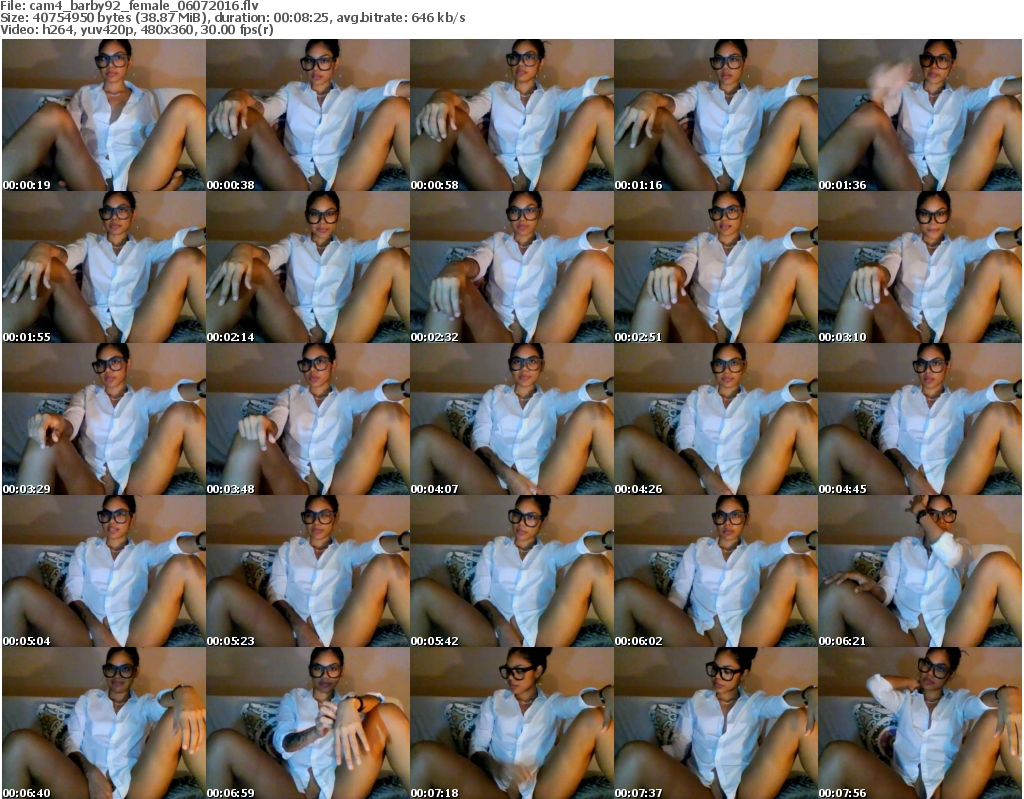Click the thumbnail stamped 00:07:18

(511, 723)
